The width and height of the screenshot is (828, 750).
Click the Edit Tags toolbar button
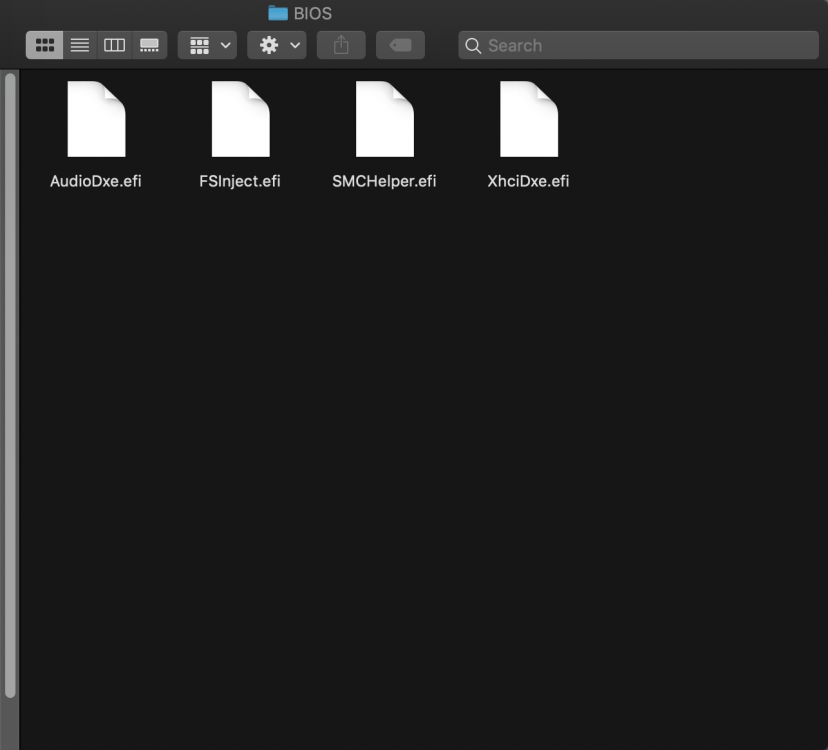400,45
